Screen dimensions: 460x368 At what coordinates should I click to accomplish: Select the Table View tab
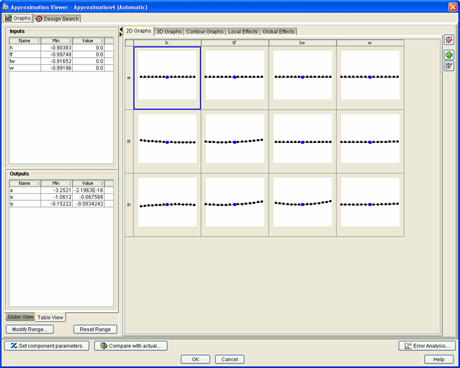pos(50,317)
